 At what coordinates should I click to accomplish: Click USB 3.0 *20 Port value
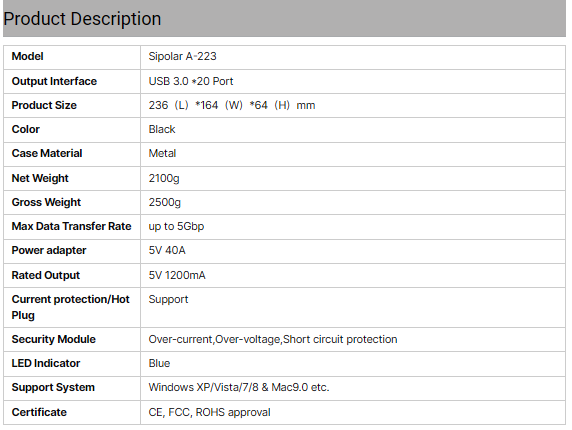(191, 81)
